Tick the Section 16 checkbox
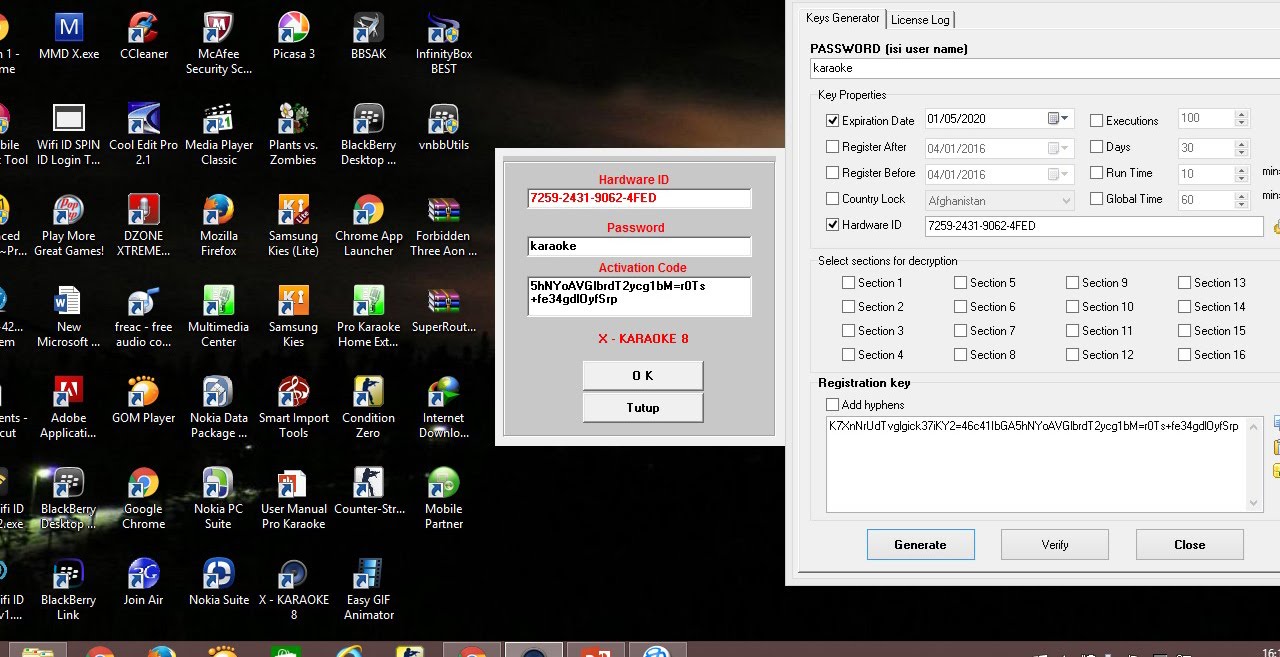1280x657 pixels. pyautogui.click(x=1184, y=354)
